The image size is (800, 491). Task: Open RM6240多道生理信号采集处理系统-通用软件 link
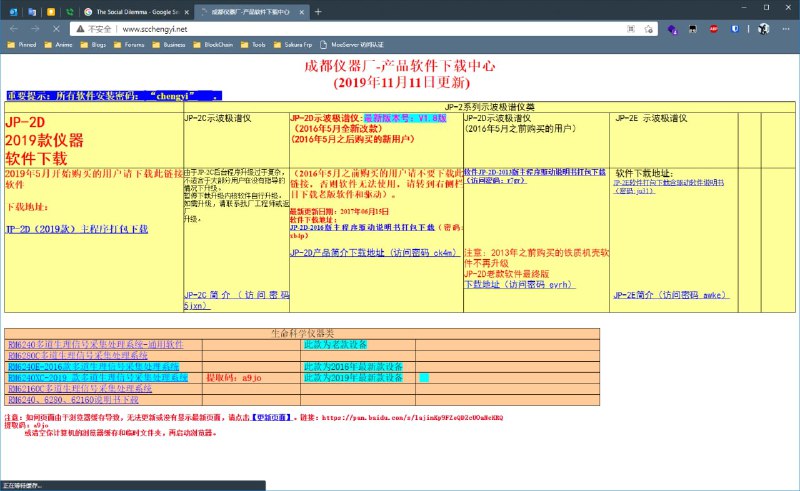coord(95,345)
